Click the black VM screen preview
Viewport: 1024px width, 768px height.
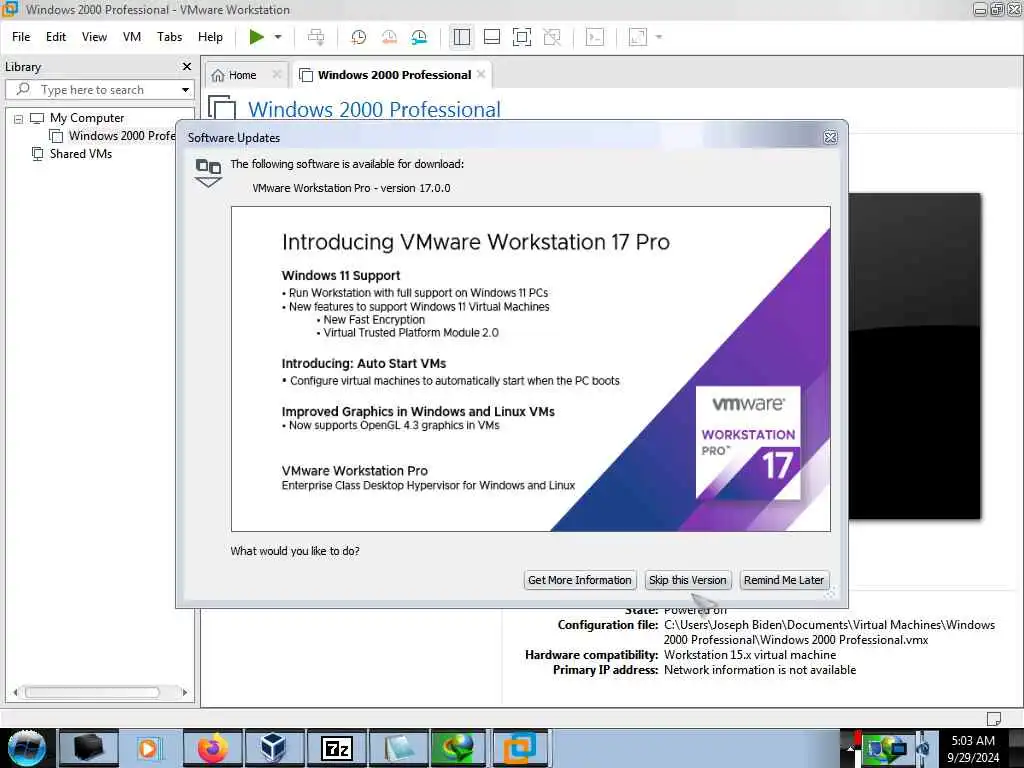(914, 356)
